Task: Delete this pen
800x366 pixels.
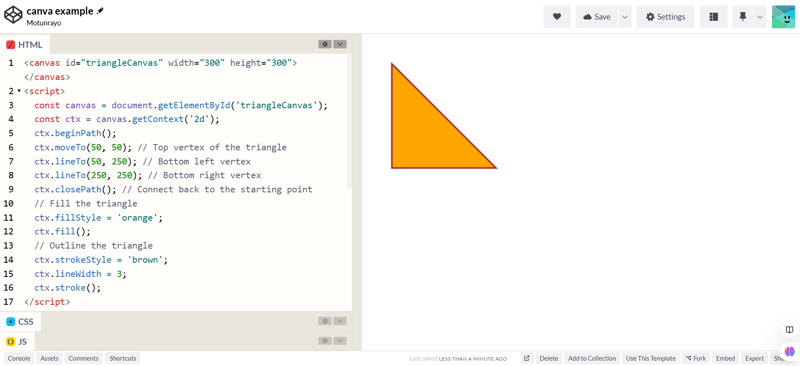Action: [549, 358]
